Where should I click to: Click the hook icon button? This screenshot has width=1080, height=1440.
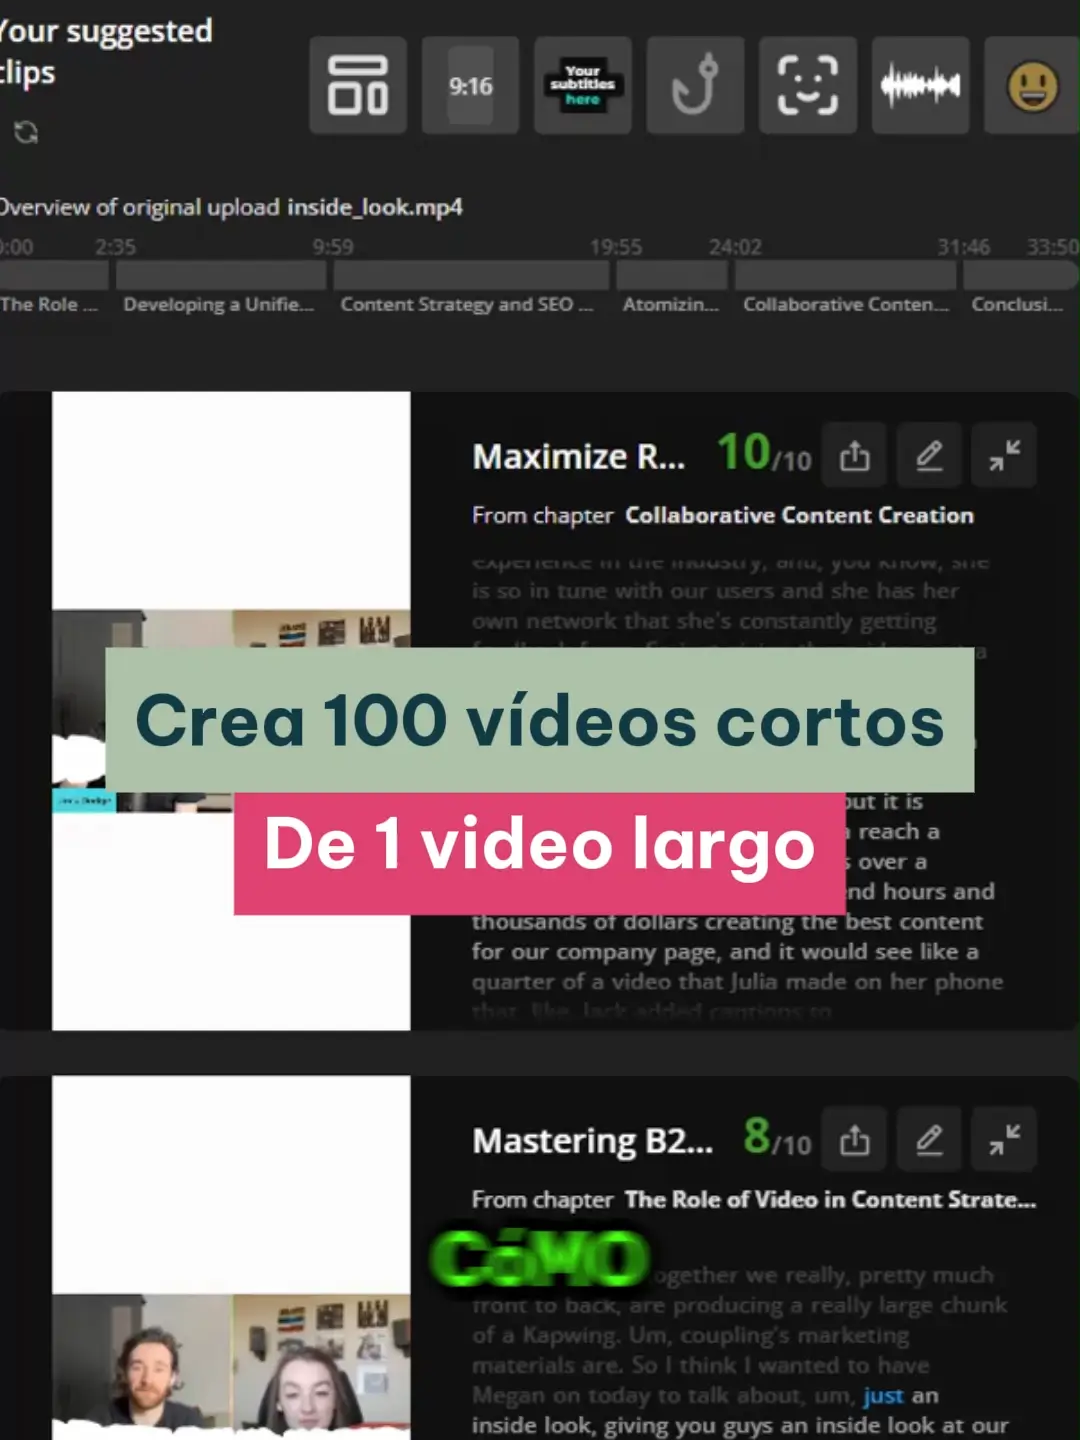tap(695, 86)
